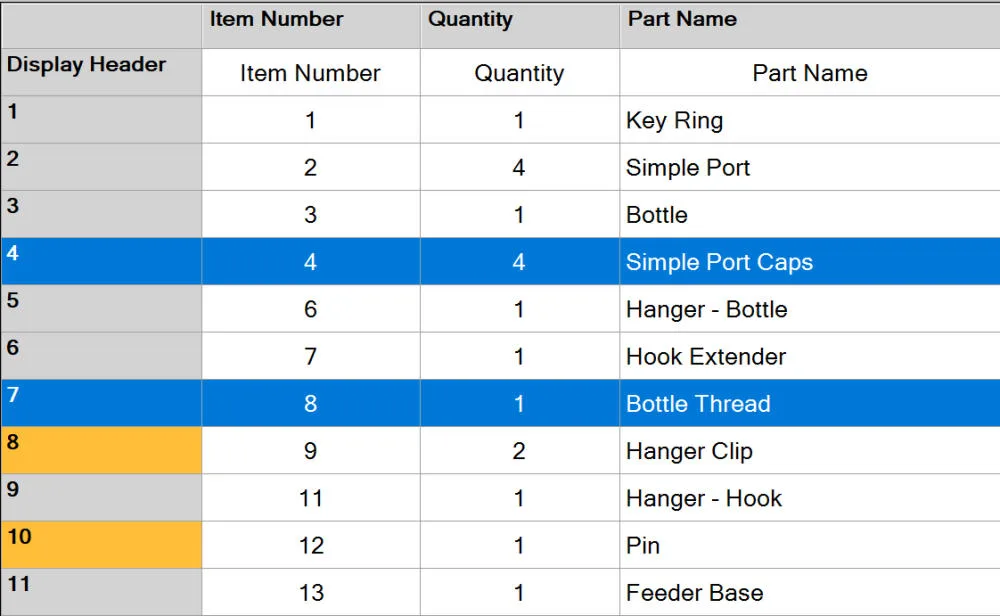Select the Quantity column header
The width and height of the screenshot is (1000, 616).
click(x=520, y=25)
